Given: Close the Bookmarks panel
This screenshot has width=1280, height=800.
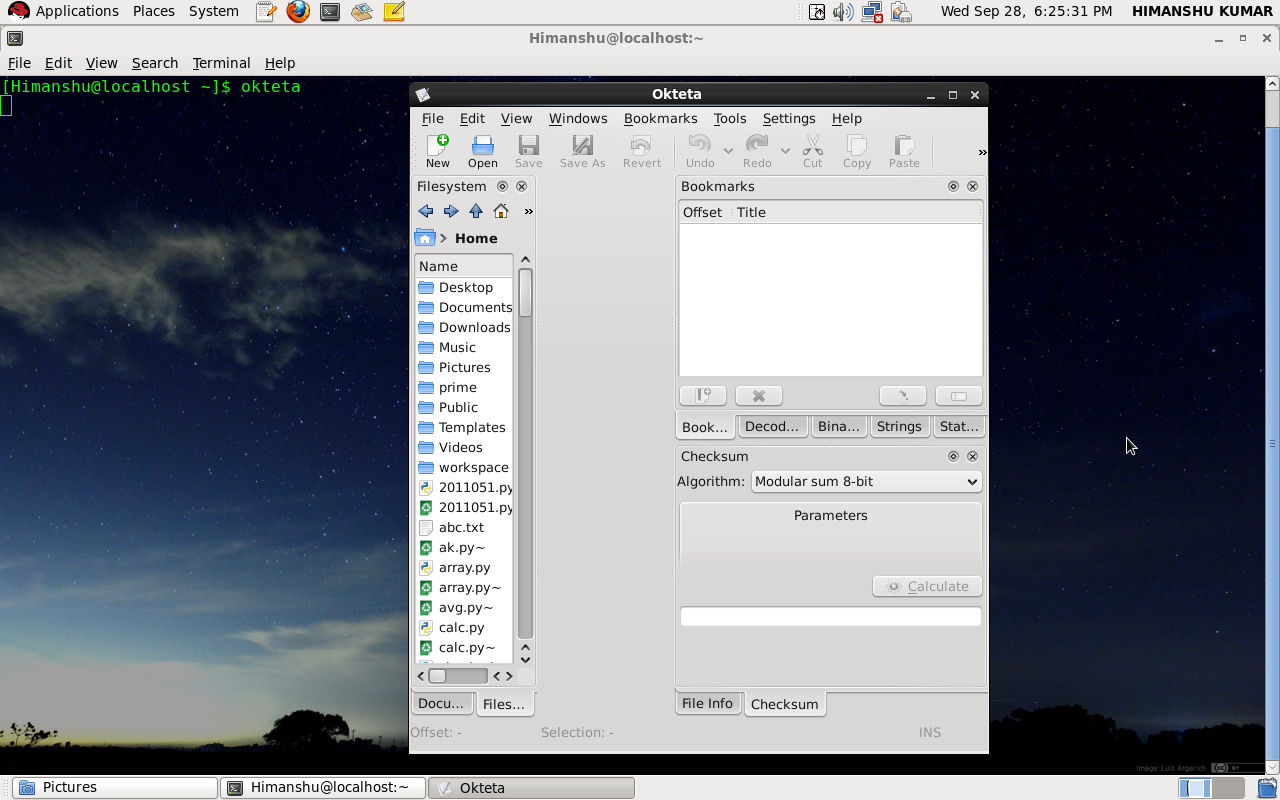Looking at the screenshot, I should 972,186.
